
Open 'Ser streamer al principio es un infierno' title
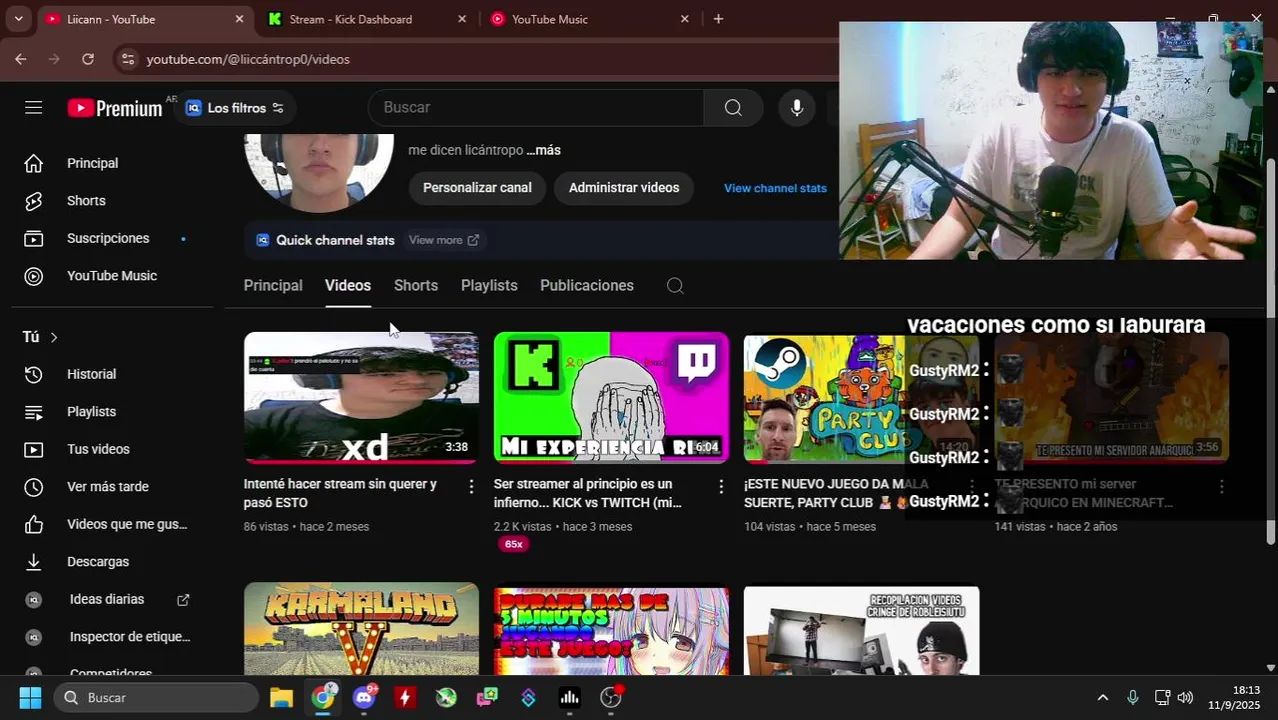pyautogui.click(x=588, y=493)
